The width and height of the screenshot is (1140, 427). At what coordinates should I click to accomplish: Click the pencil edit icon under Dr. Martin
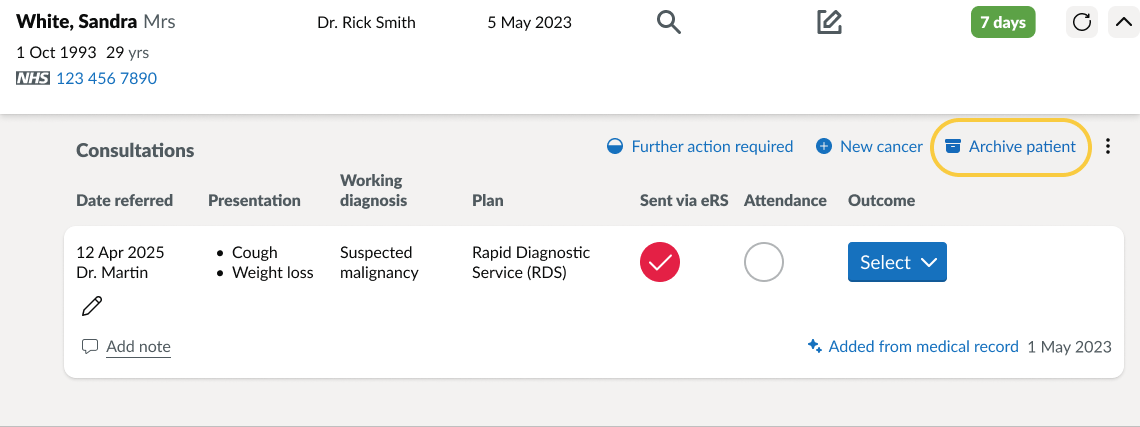92,306
